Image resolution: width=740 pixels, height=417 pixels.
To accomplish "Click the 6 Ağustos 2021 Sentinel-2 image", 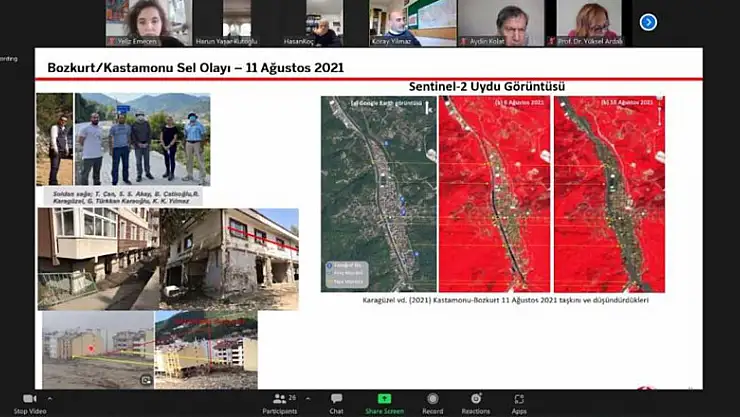I will [494, 194].
